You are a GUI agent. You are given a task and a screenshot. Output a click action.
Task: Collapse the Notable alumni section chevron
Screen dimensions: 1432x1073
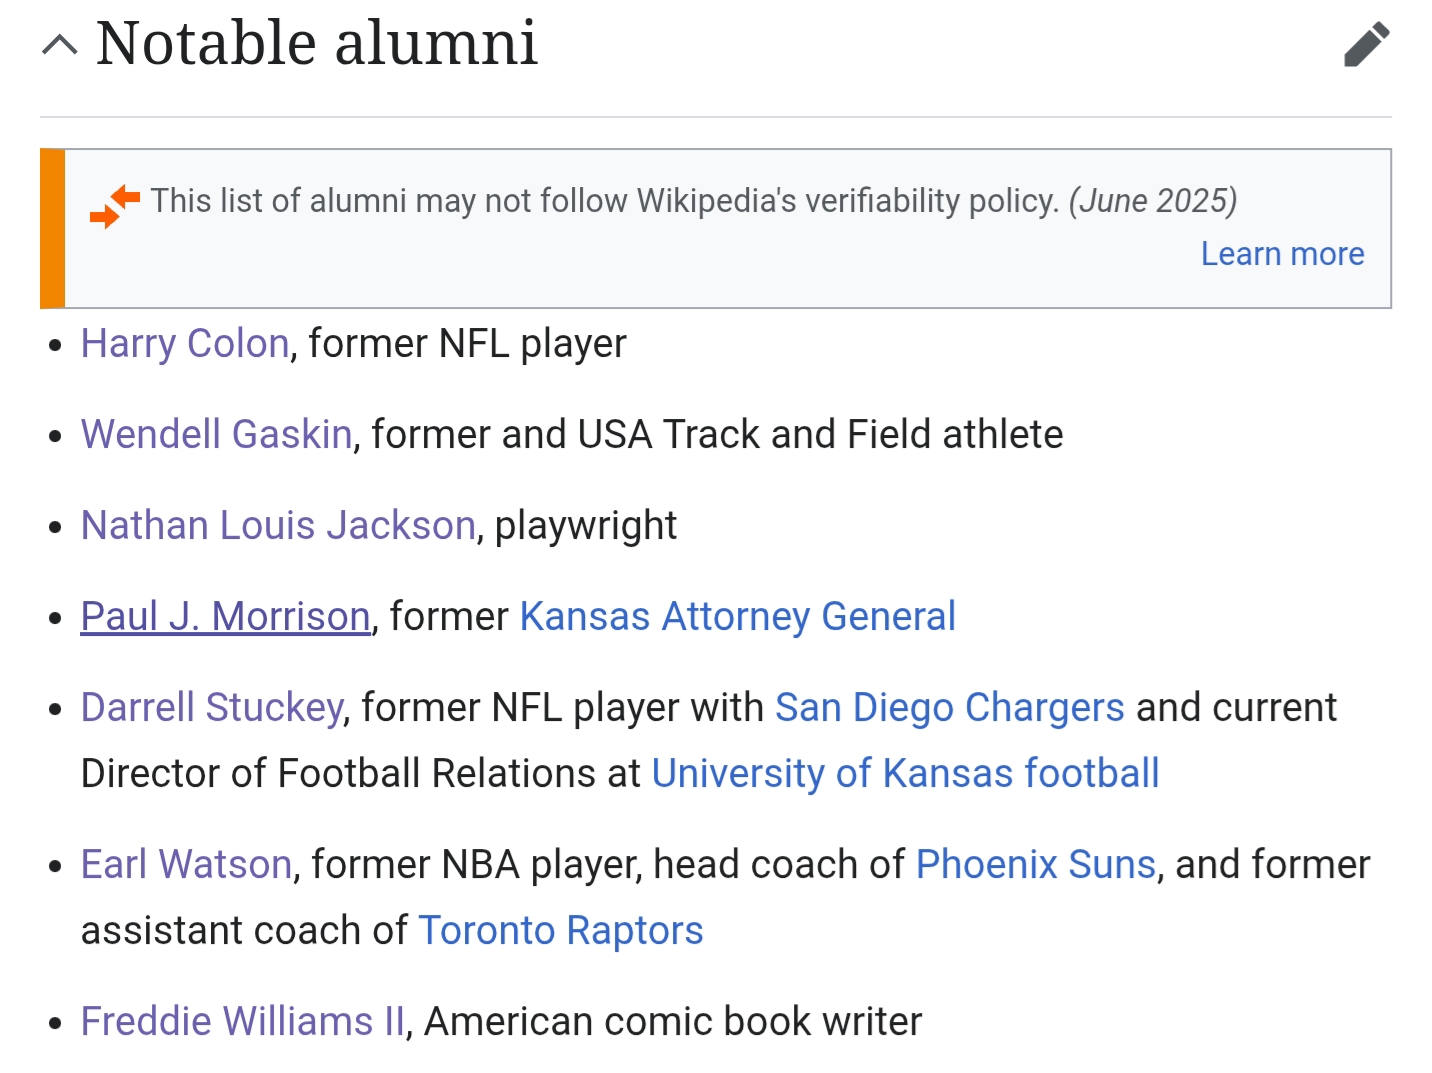(60, 45)
